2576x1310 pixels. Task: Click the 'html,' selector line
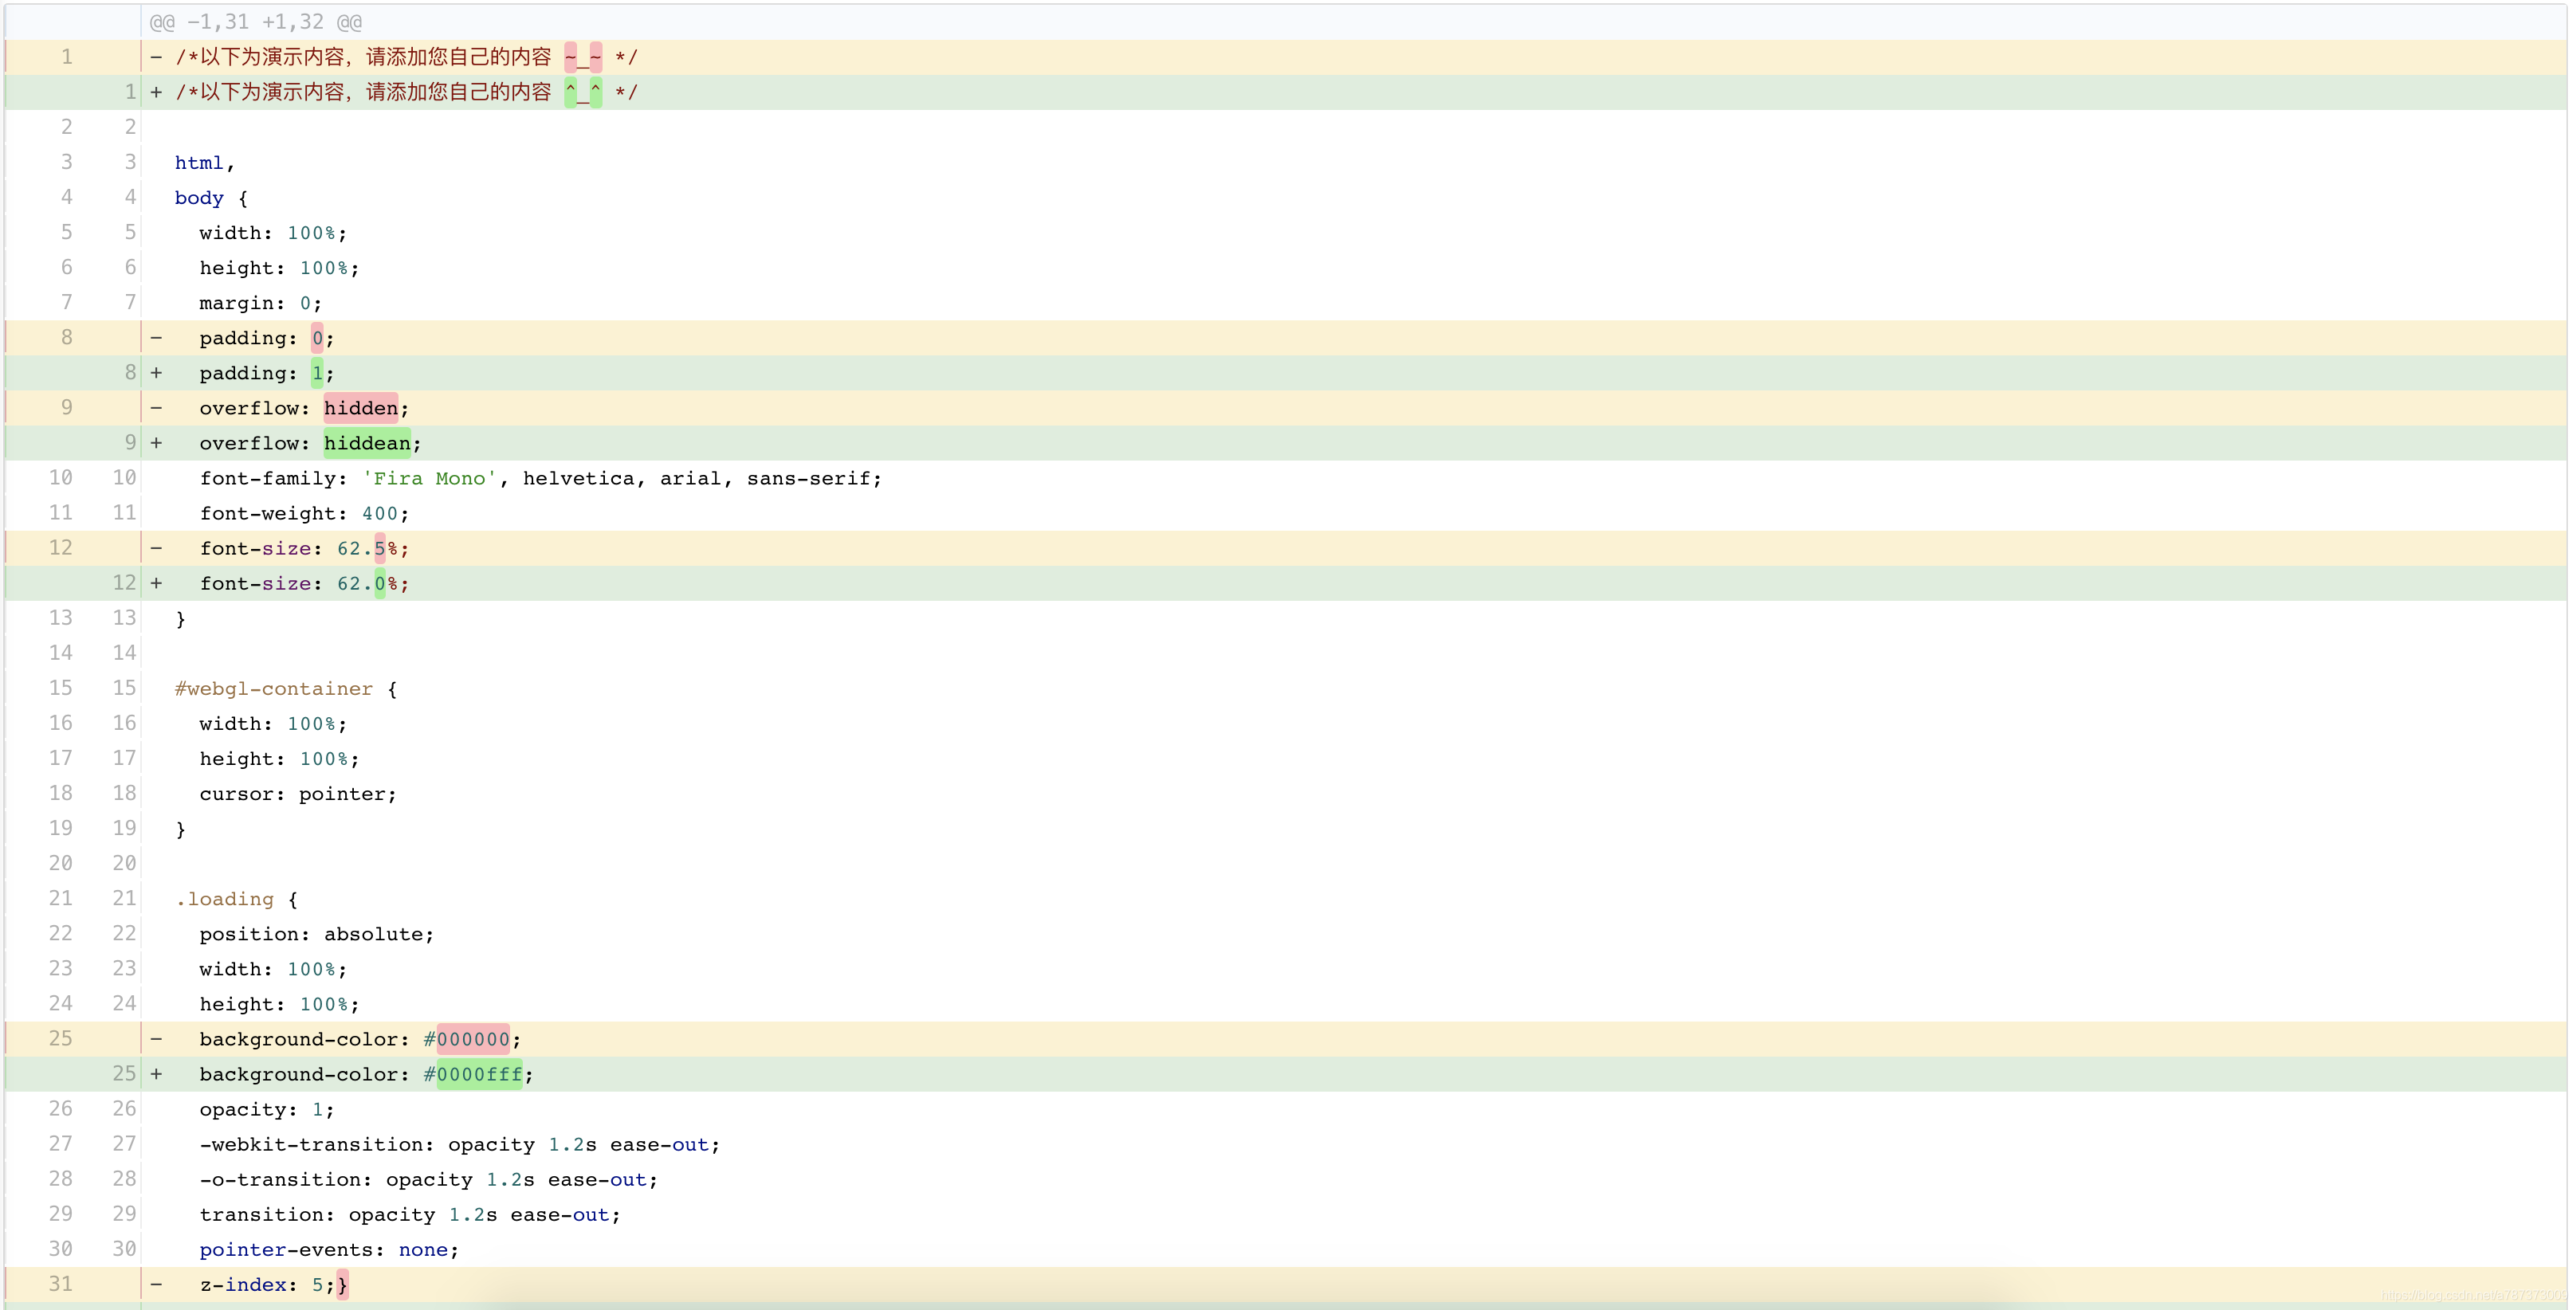204,163
